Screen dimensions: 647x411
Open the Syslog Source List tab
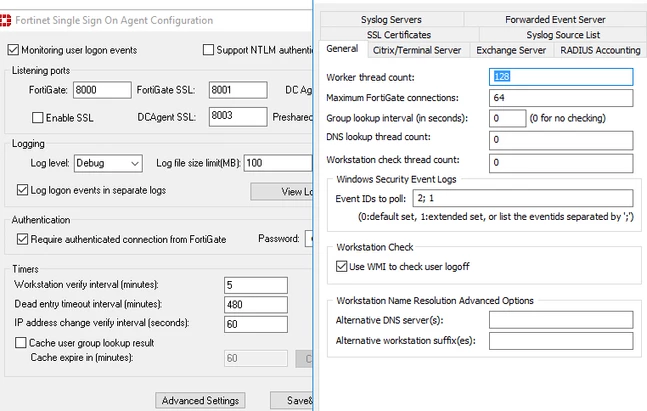pyautogui.click(x=563, y=35)
